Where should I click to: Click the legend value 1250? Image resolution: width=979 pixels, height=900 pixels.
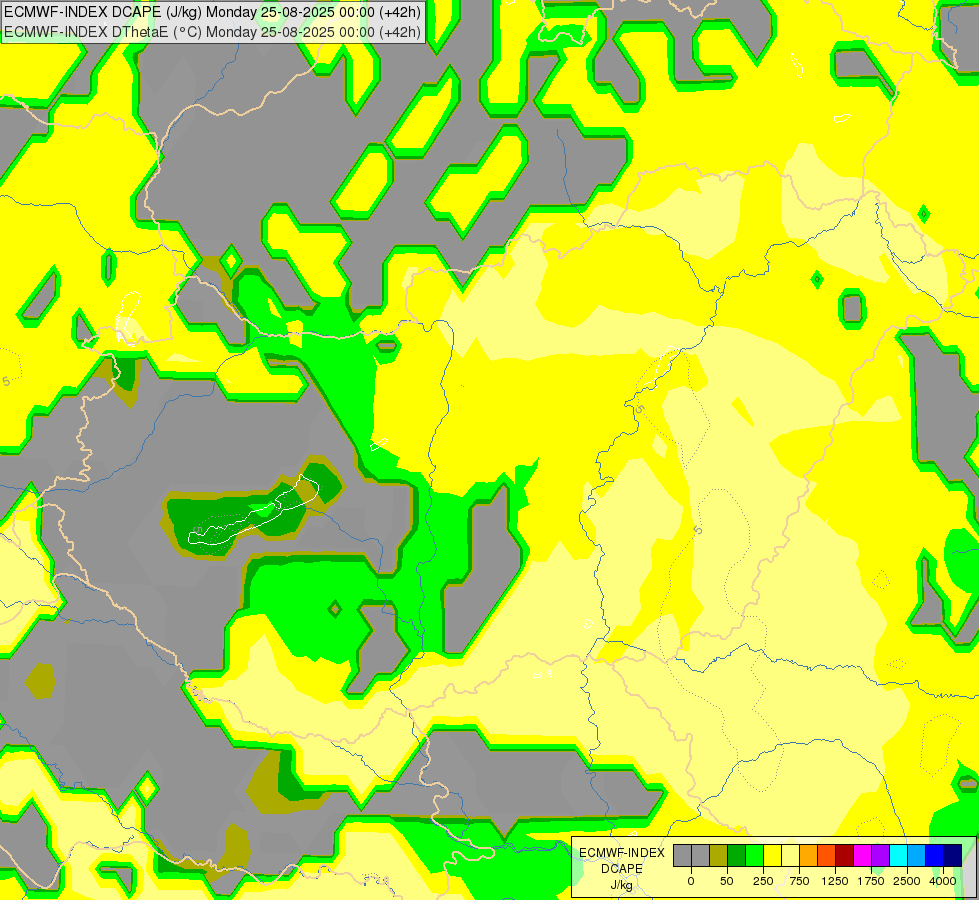pos(835,881)
